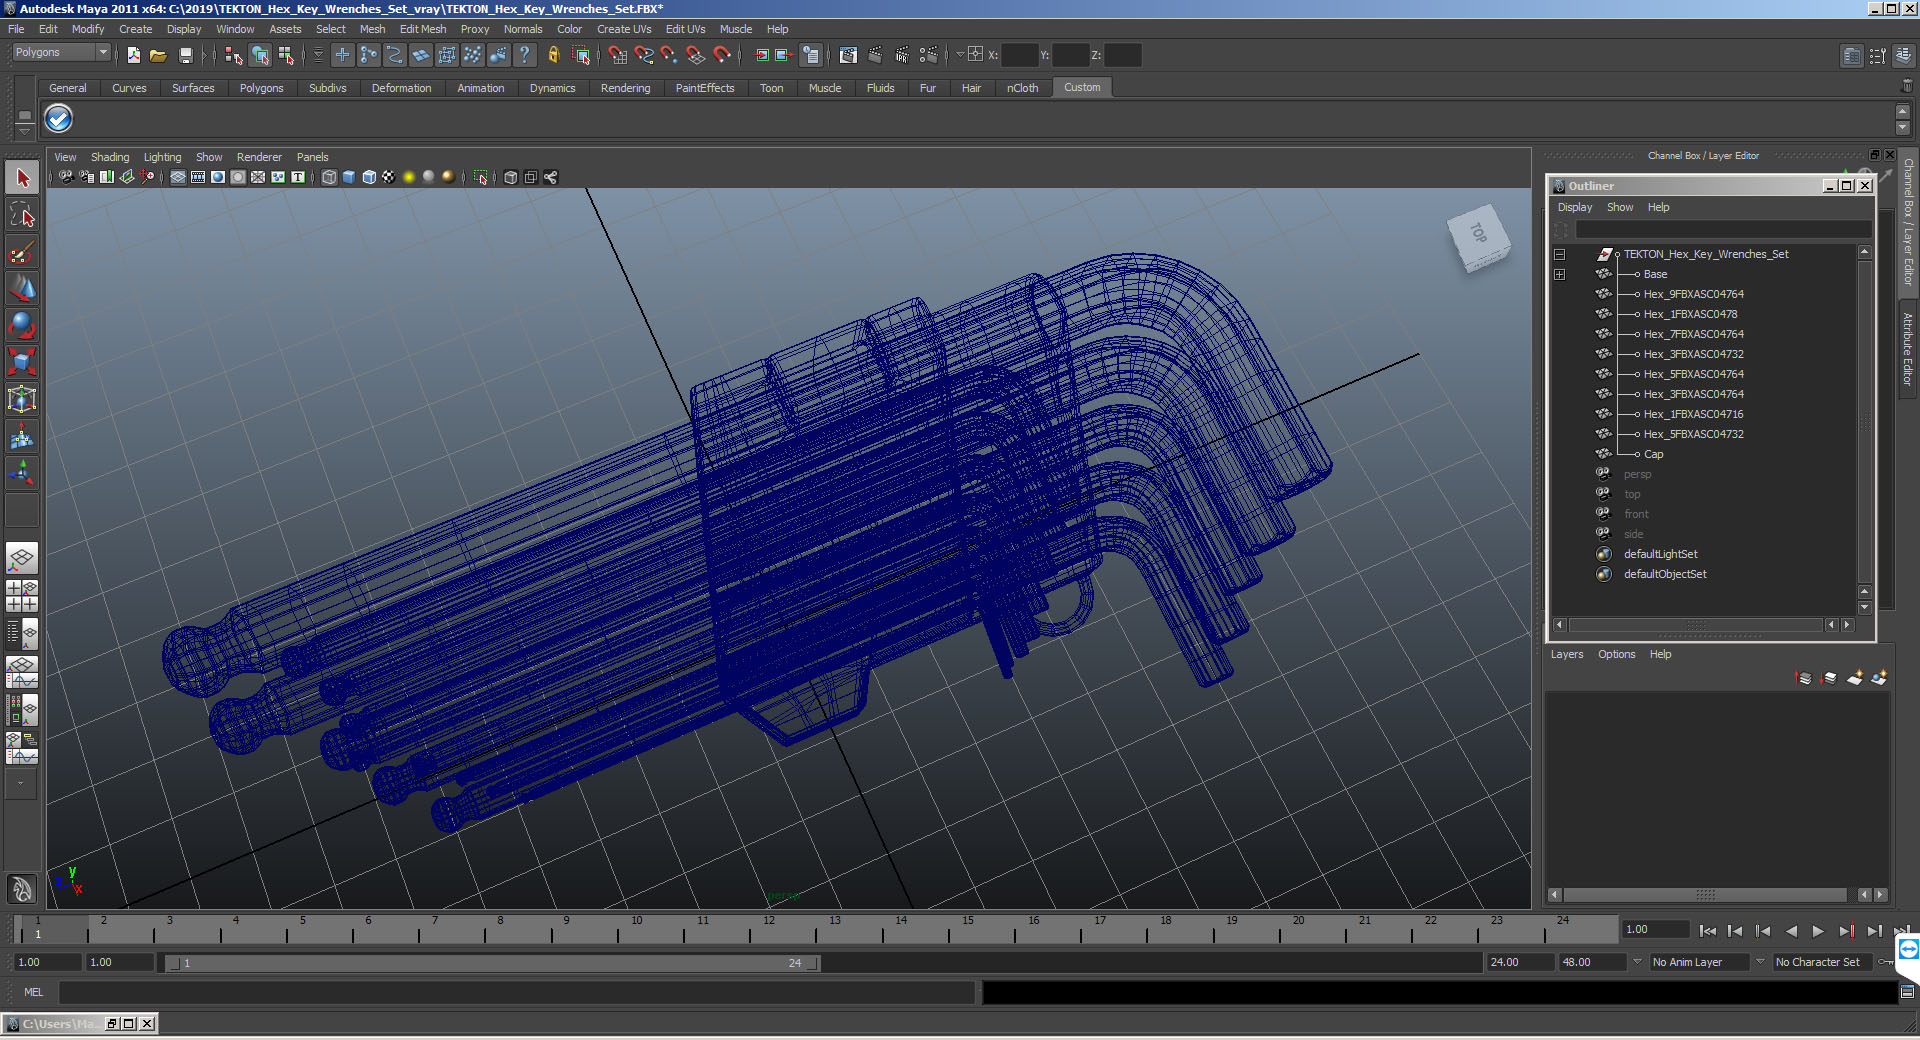Switch to single perspective view layout

click(22, 558)
